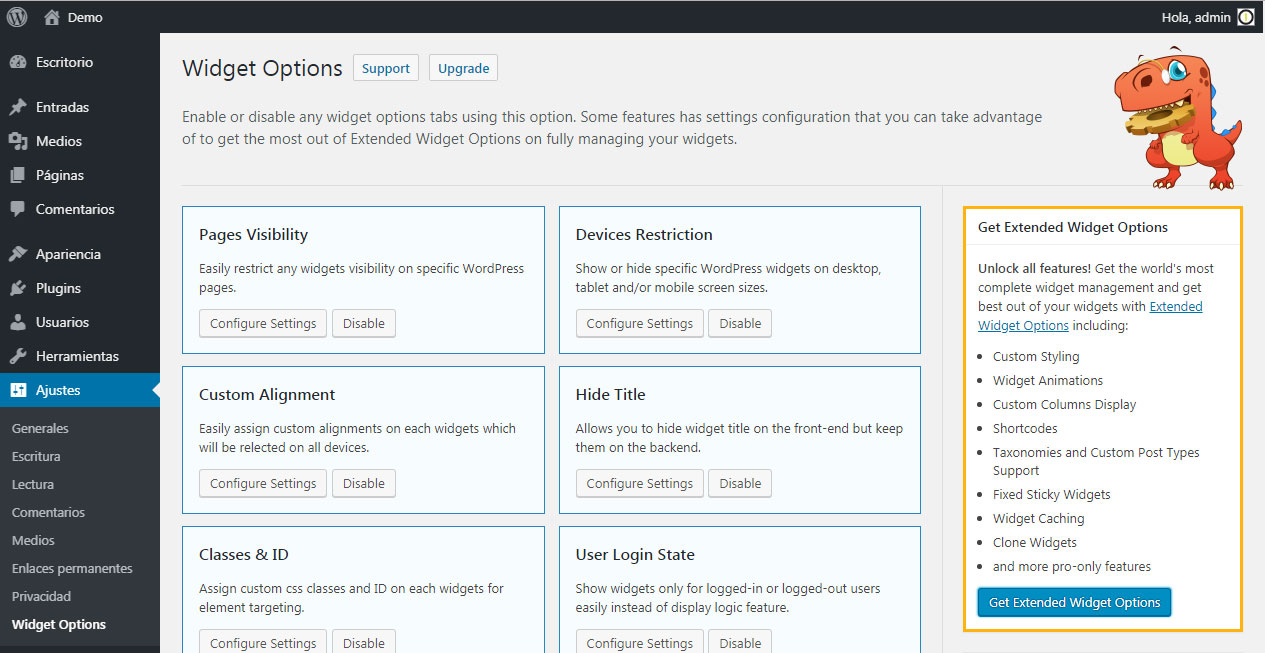Viewport: 1265px width, 653px height.
Task: Click the Entradas pin icon
Action: [x=18, y=107]
